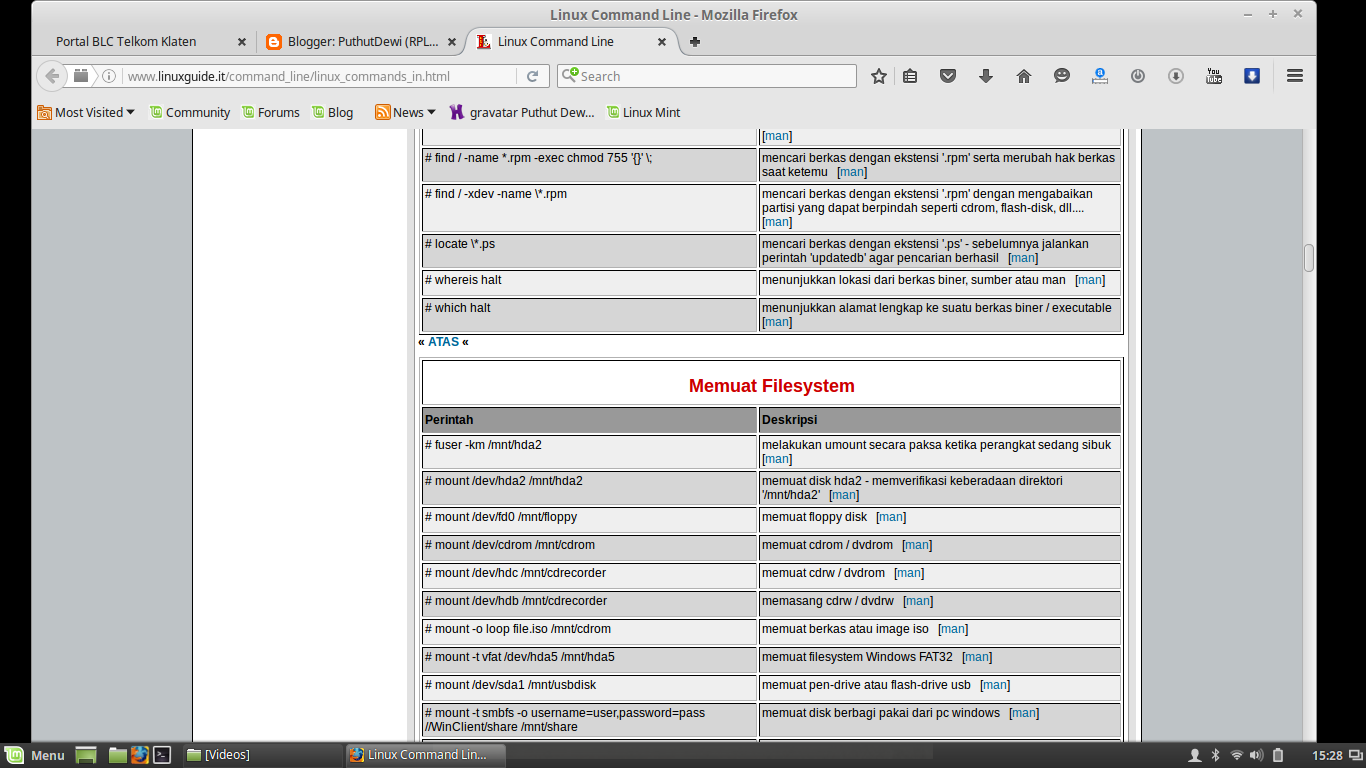1366x768 pixels.
Task: Click the window list icon beside clock
Action: pos(1355,755)
